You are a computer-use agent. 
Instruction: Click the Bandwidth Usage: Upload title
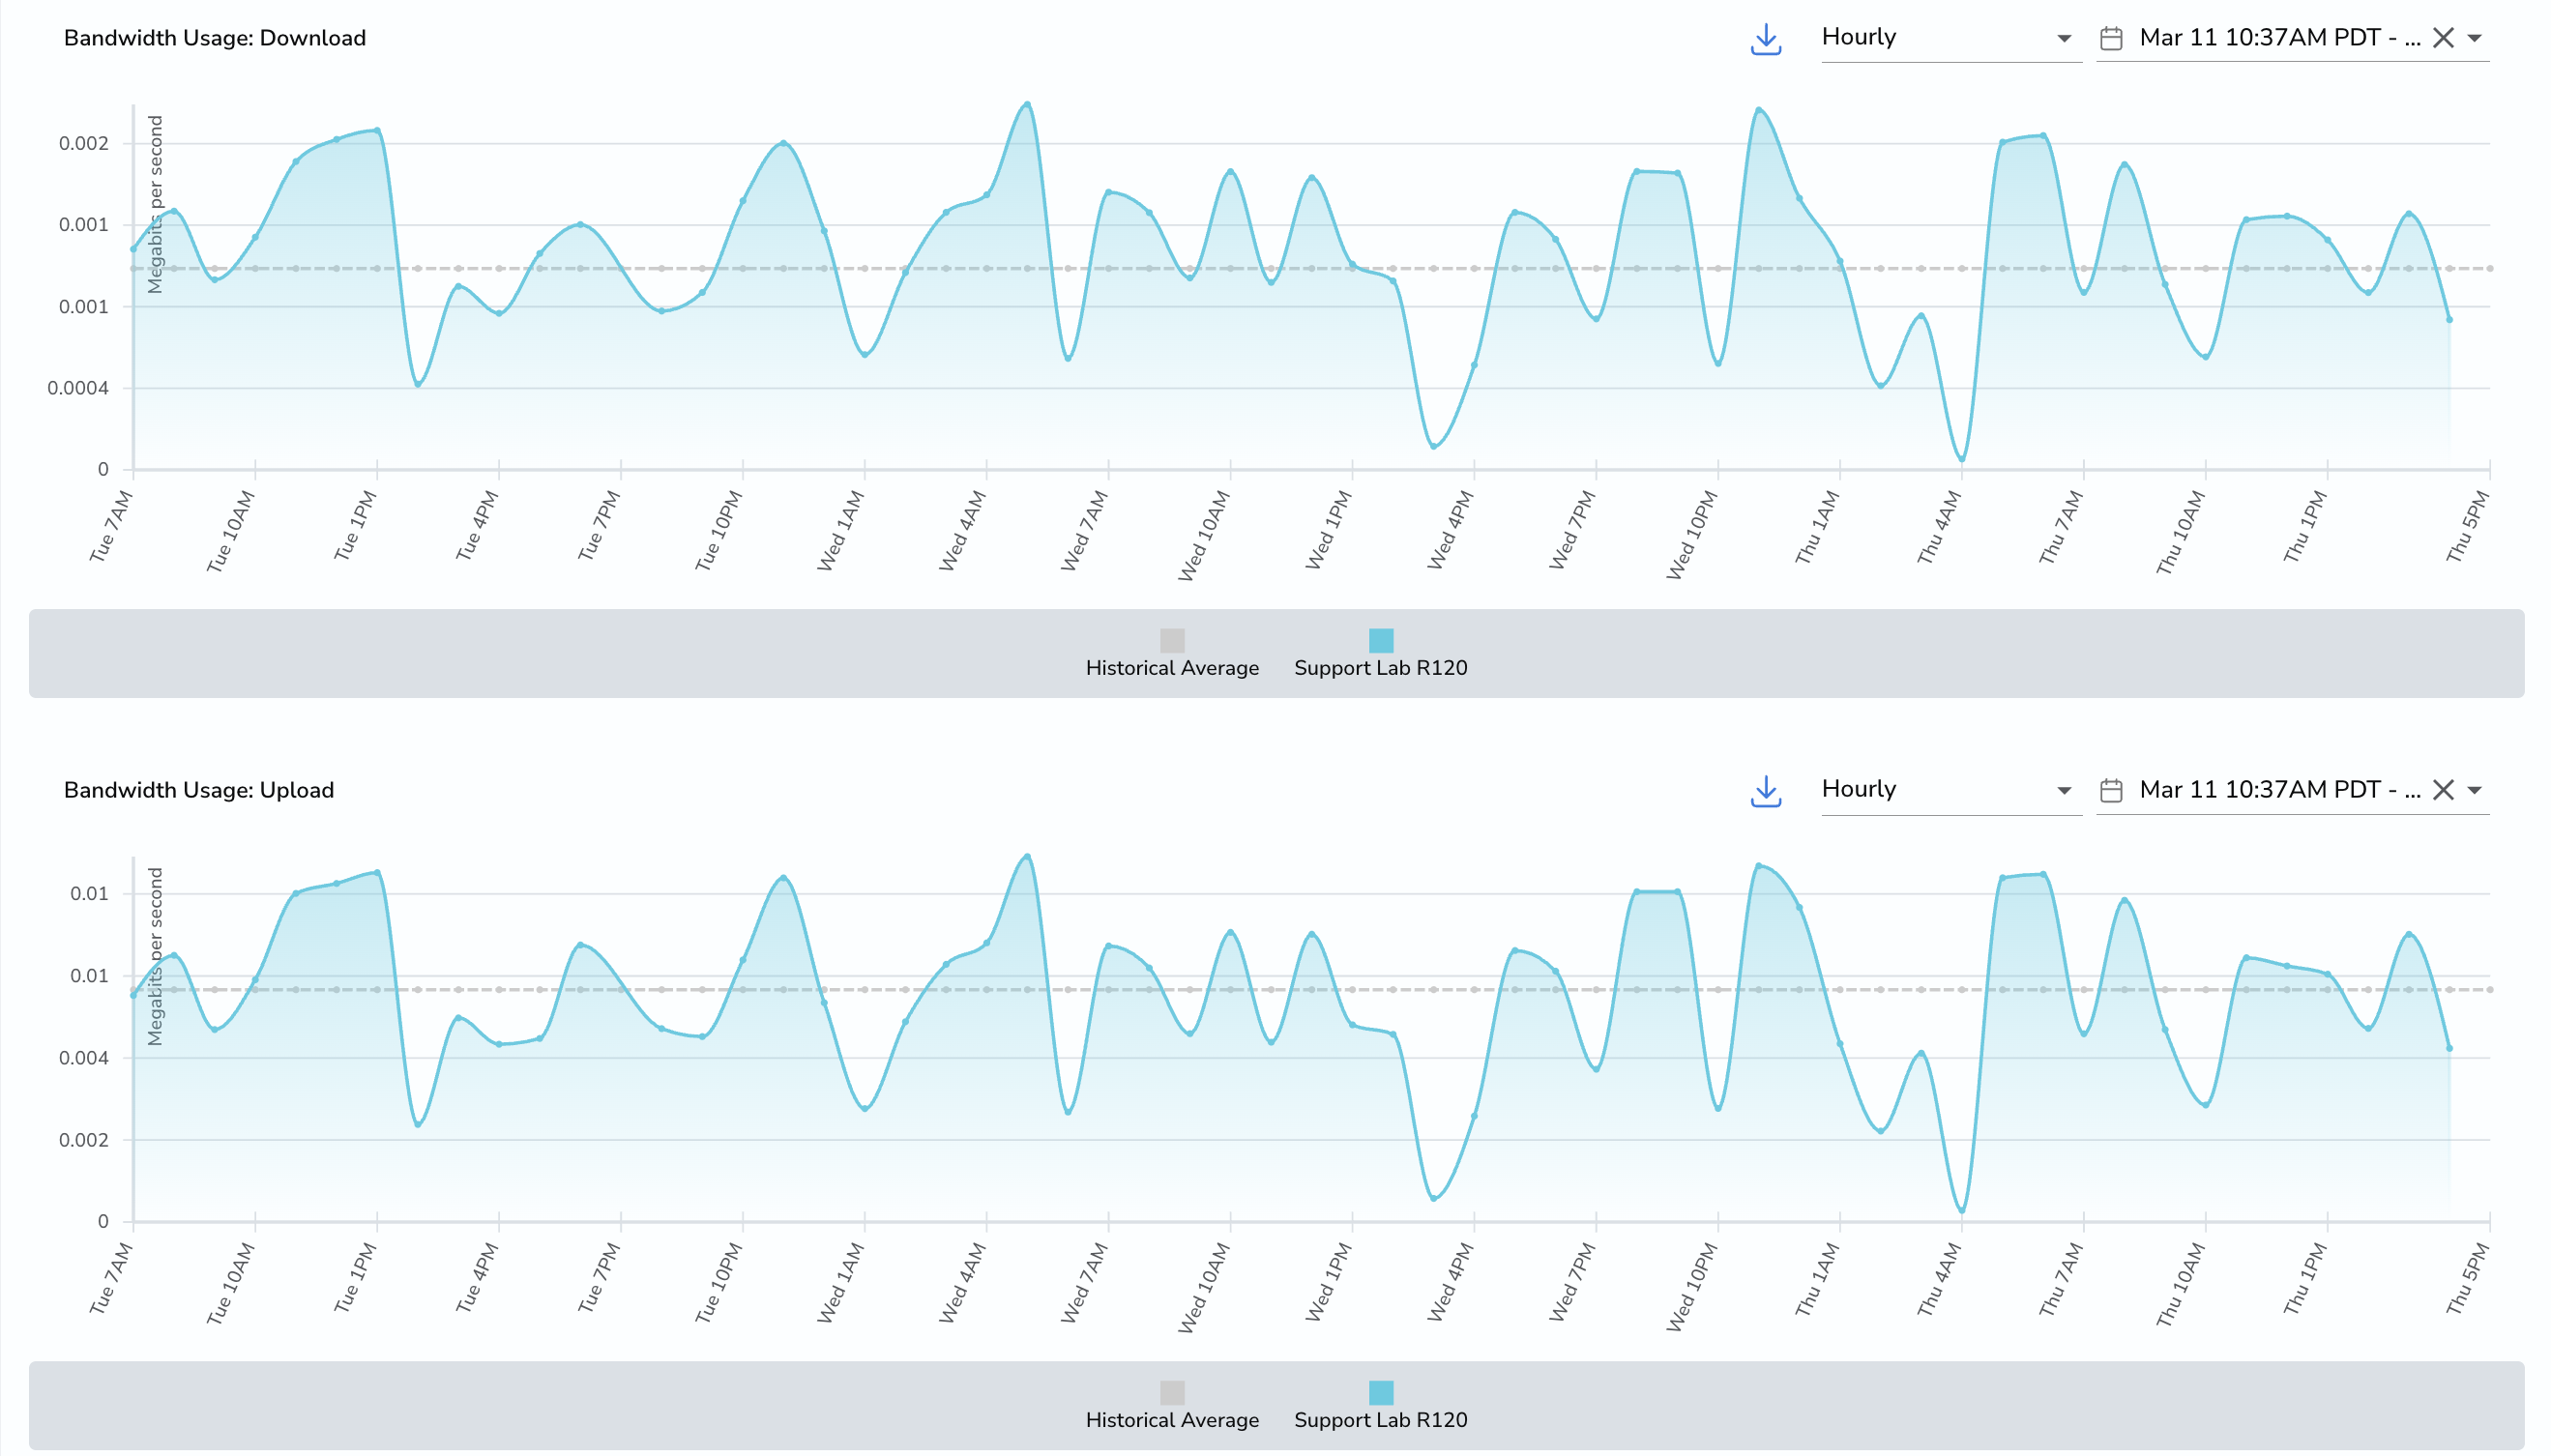(x=199, y=790)
